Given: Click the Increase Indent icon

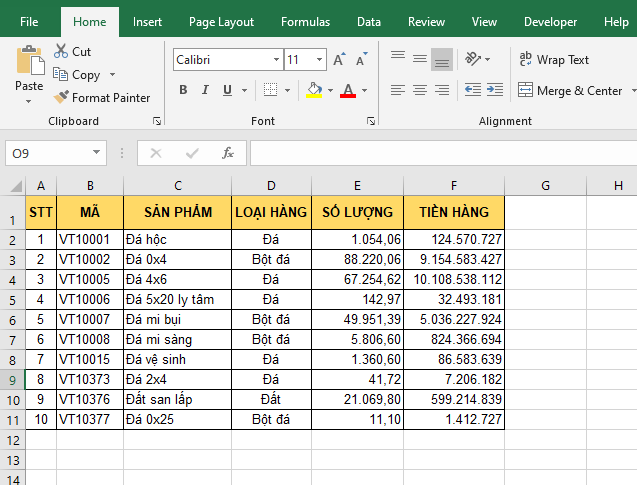Looking at the screenshot, I should pyautogui.click(x=495, y=90).
